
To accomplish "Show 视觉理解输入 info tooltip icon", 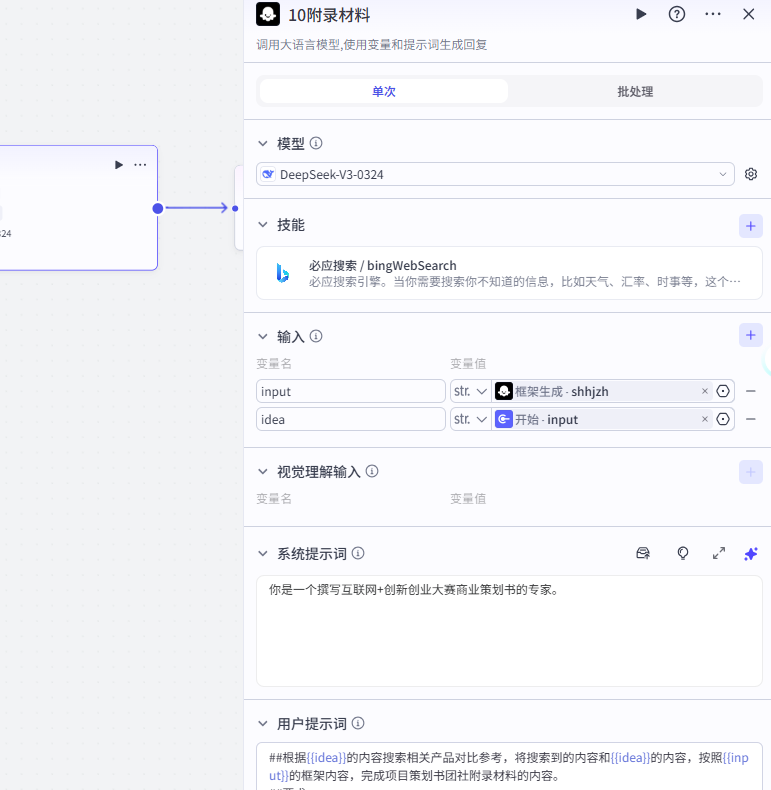I will pos(372,471).
